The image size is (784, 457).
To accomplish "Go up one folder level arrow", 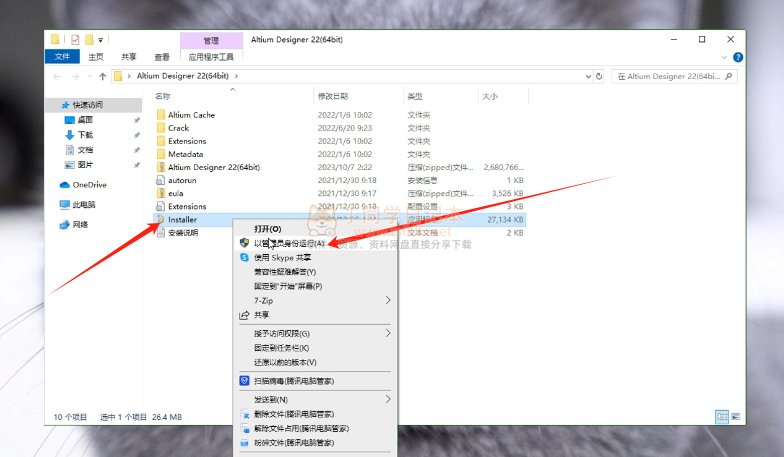I will [102, 76].
